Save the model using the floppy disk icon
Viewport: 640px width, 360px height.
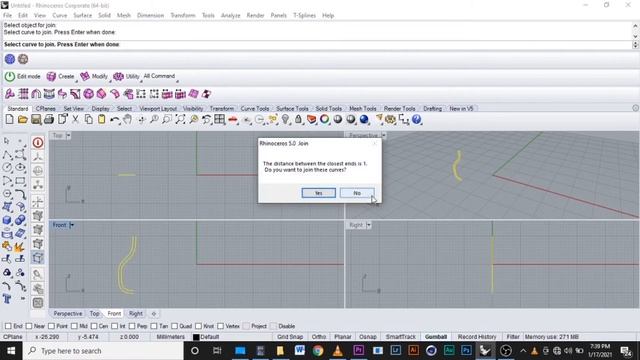click(36, 120)
